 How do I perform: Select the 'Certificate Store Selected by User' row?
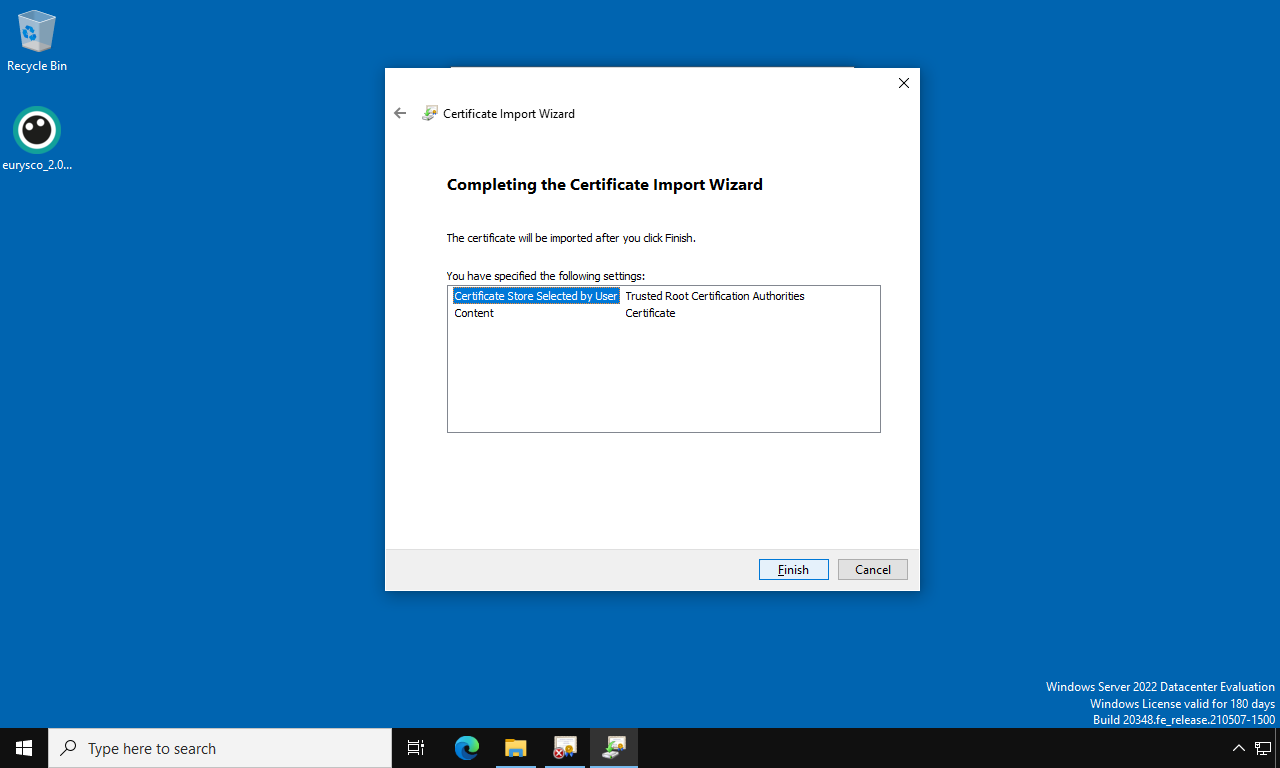coord(536,296)
